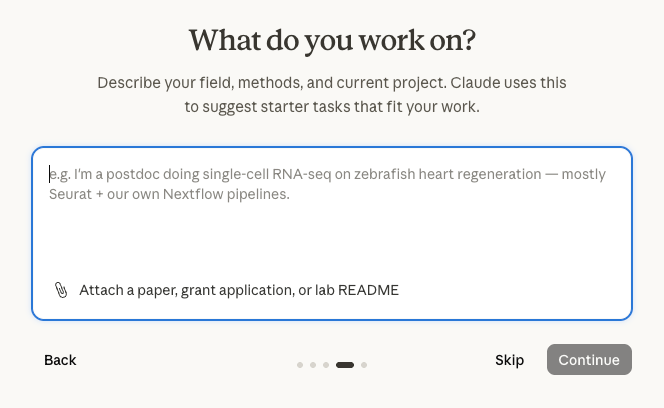Click the active elongated step indicator
The image size is (664, 408).
pyautogui.click(x=345, y=365)
